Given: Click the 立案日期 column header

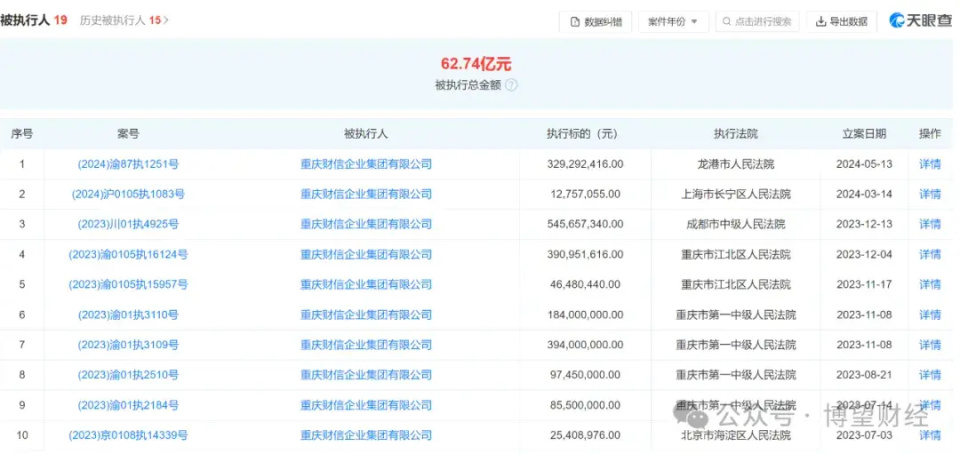Looking at the screenshot, I should point(864,134).
